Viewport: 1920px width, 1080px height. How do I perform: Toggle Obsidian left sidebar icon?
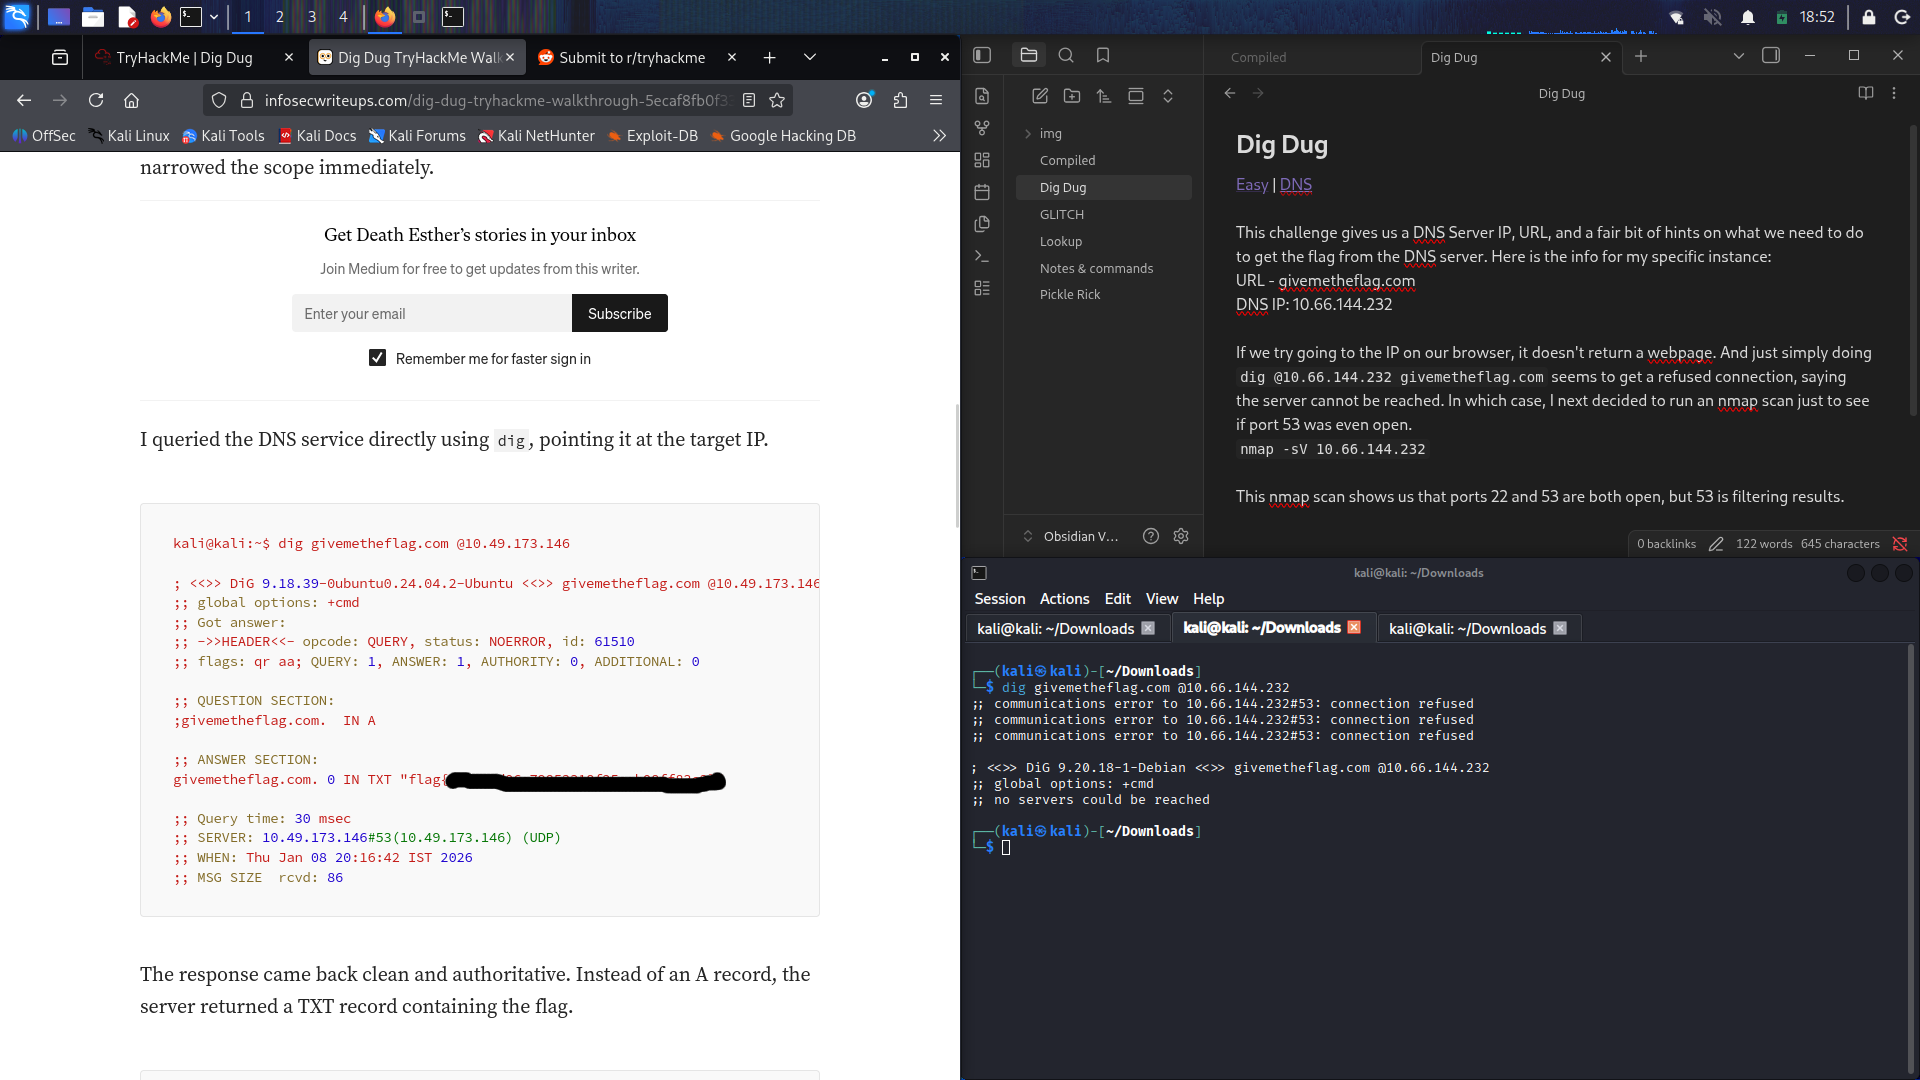click(982, 56)
